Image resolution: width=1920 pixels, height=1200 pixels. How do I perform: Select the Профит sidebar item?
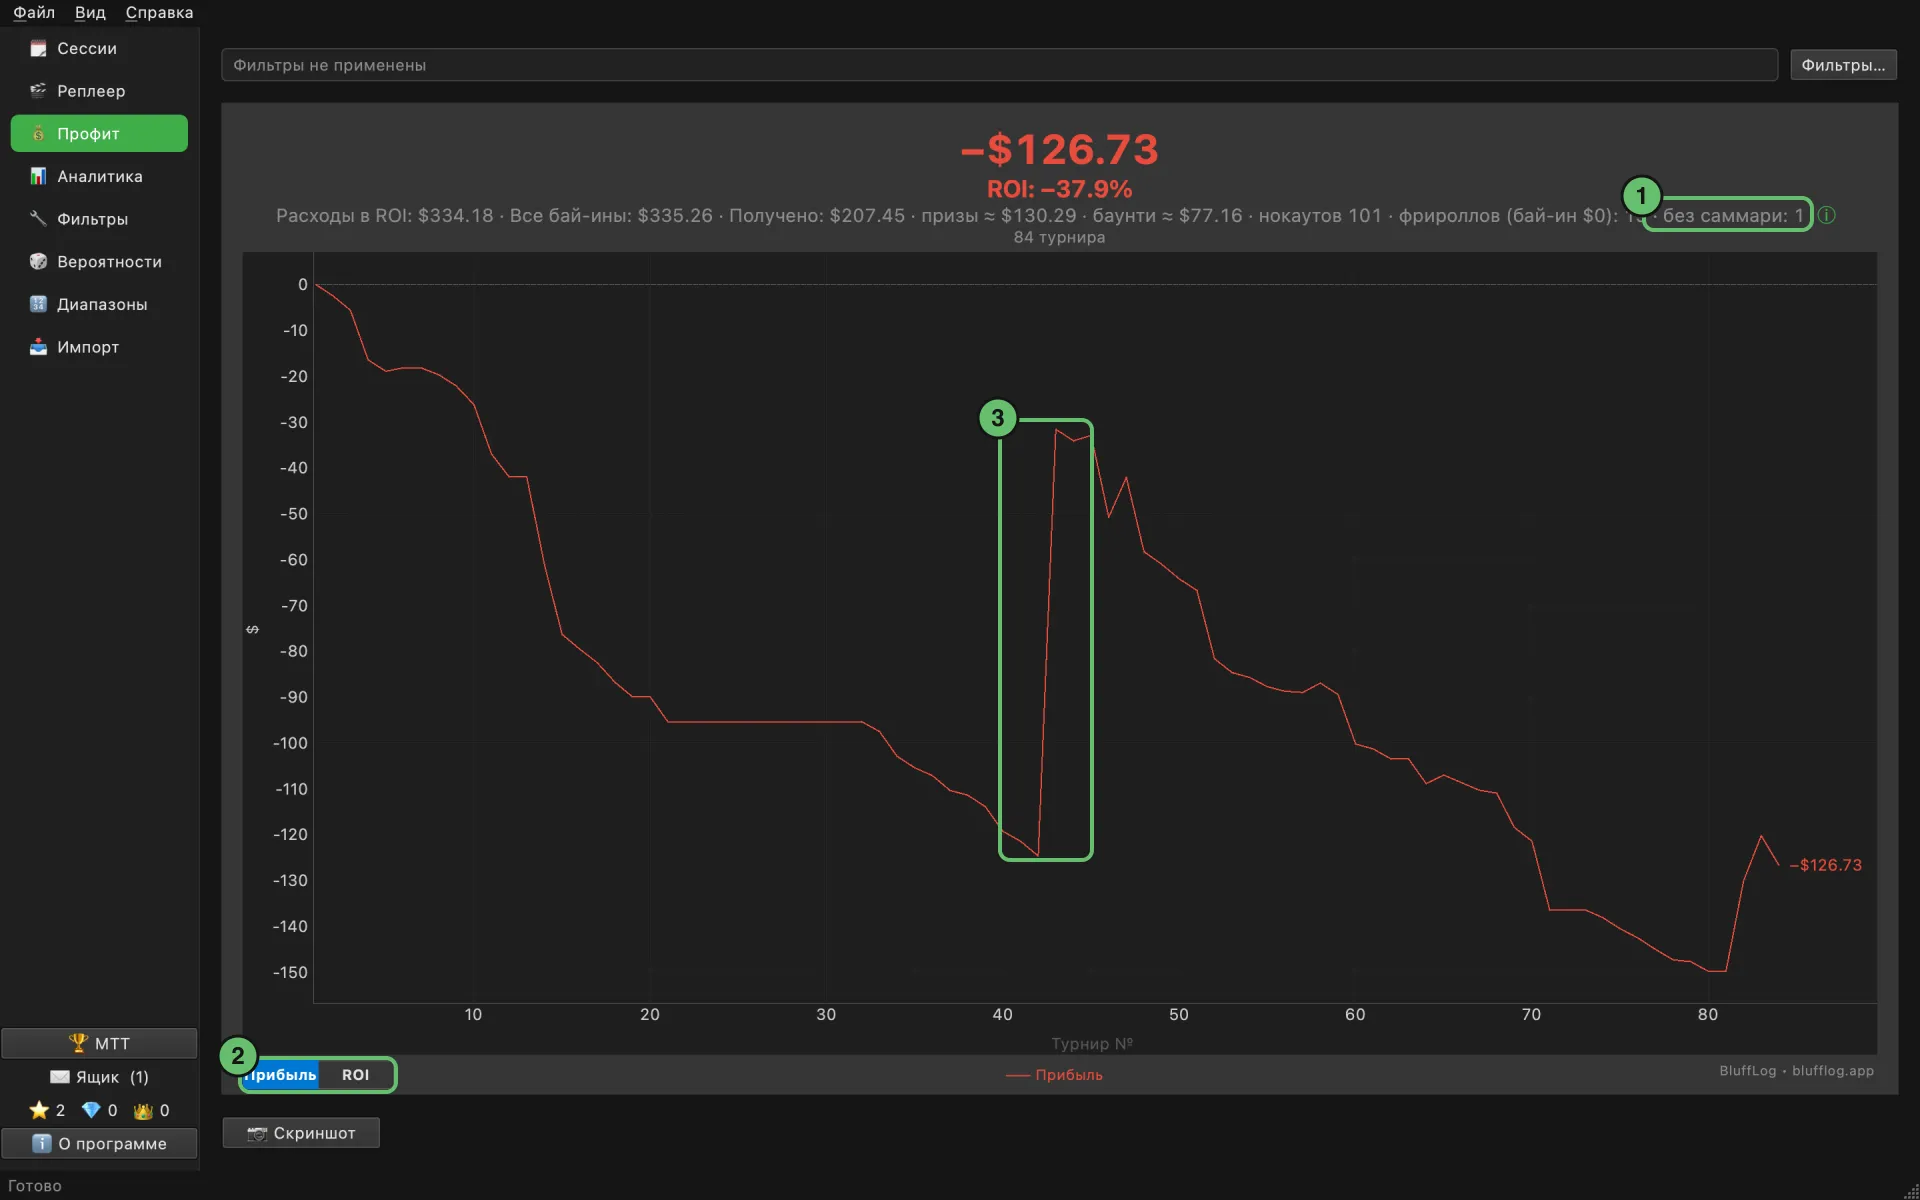point(99,133)
